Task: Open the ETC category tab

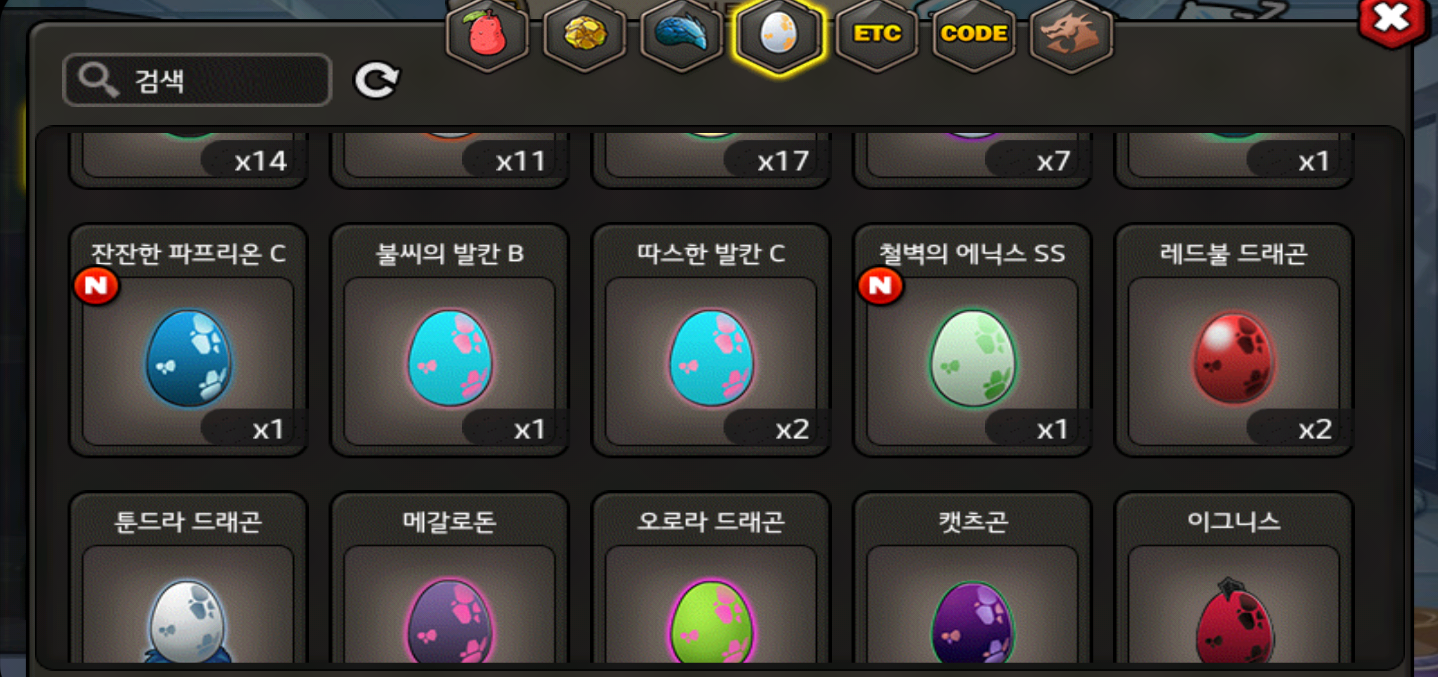Action: tap(877, 37)
